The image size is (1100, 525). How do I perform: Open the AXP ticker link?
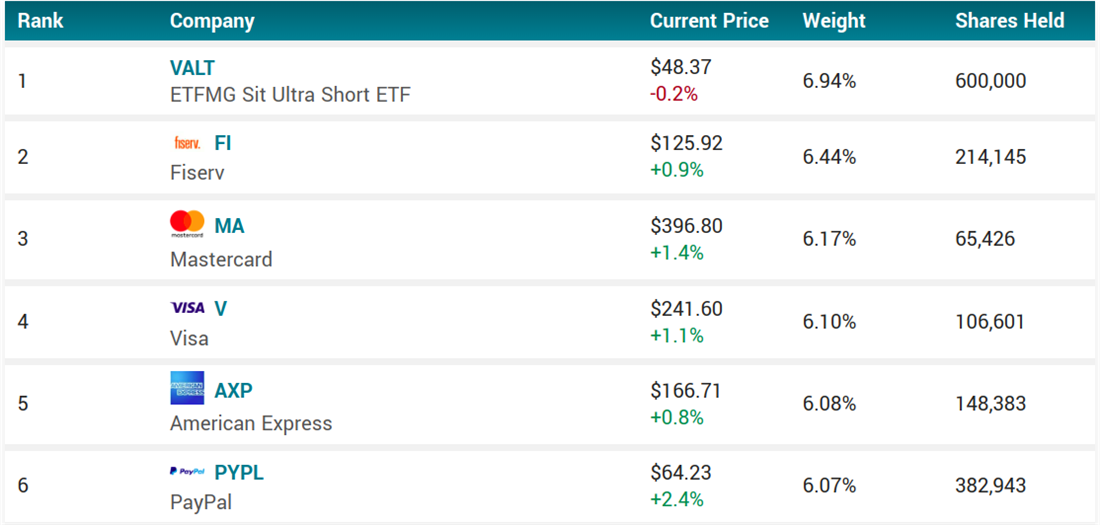point(233,390)
